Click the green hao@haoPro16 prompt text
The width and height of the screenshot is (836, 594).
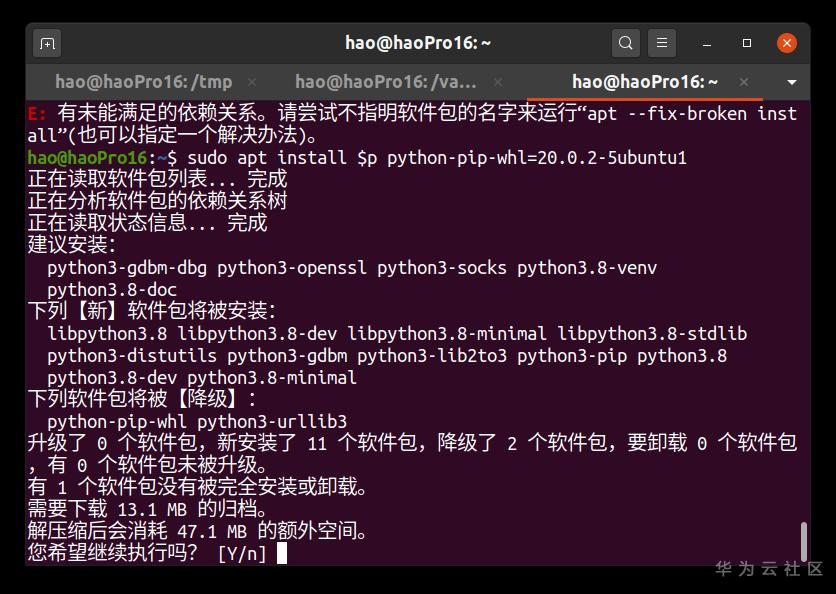[87, 158]
